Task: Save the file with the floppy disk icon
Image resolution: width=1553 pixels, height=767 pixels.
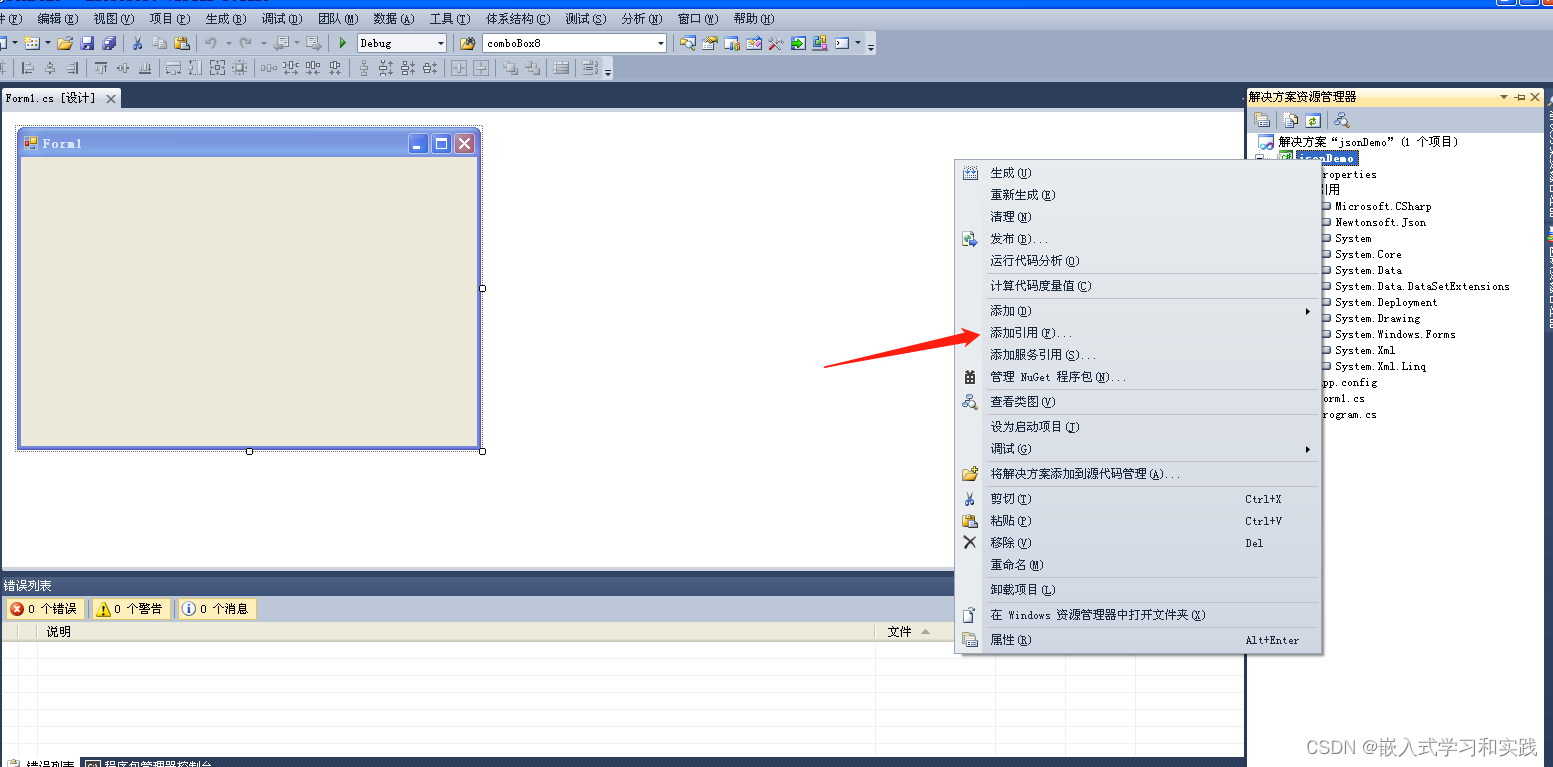Action: pyautogui.click(x=87, y=43)
